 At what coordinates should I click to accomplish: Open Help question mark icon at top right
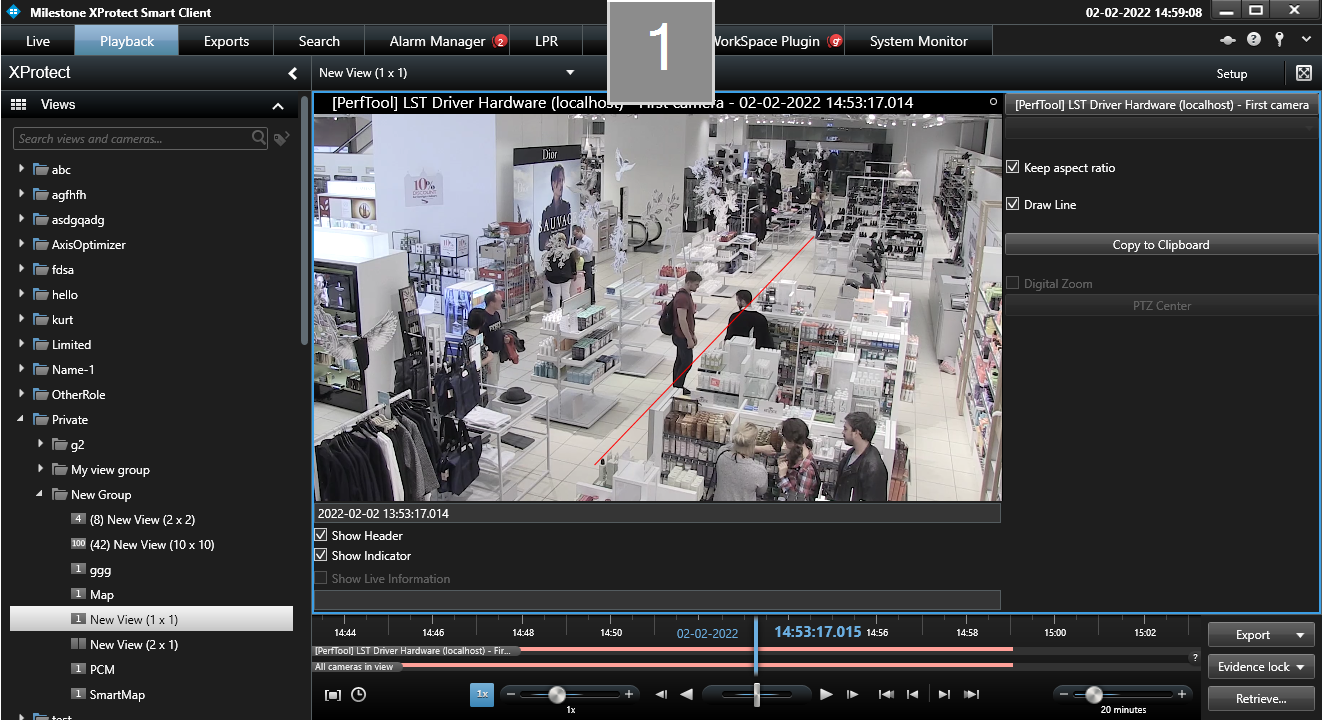[x=1254, y=40]
